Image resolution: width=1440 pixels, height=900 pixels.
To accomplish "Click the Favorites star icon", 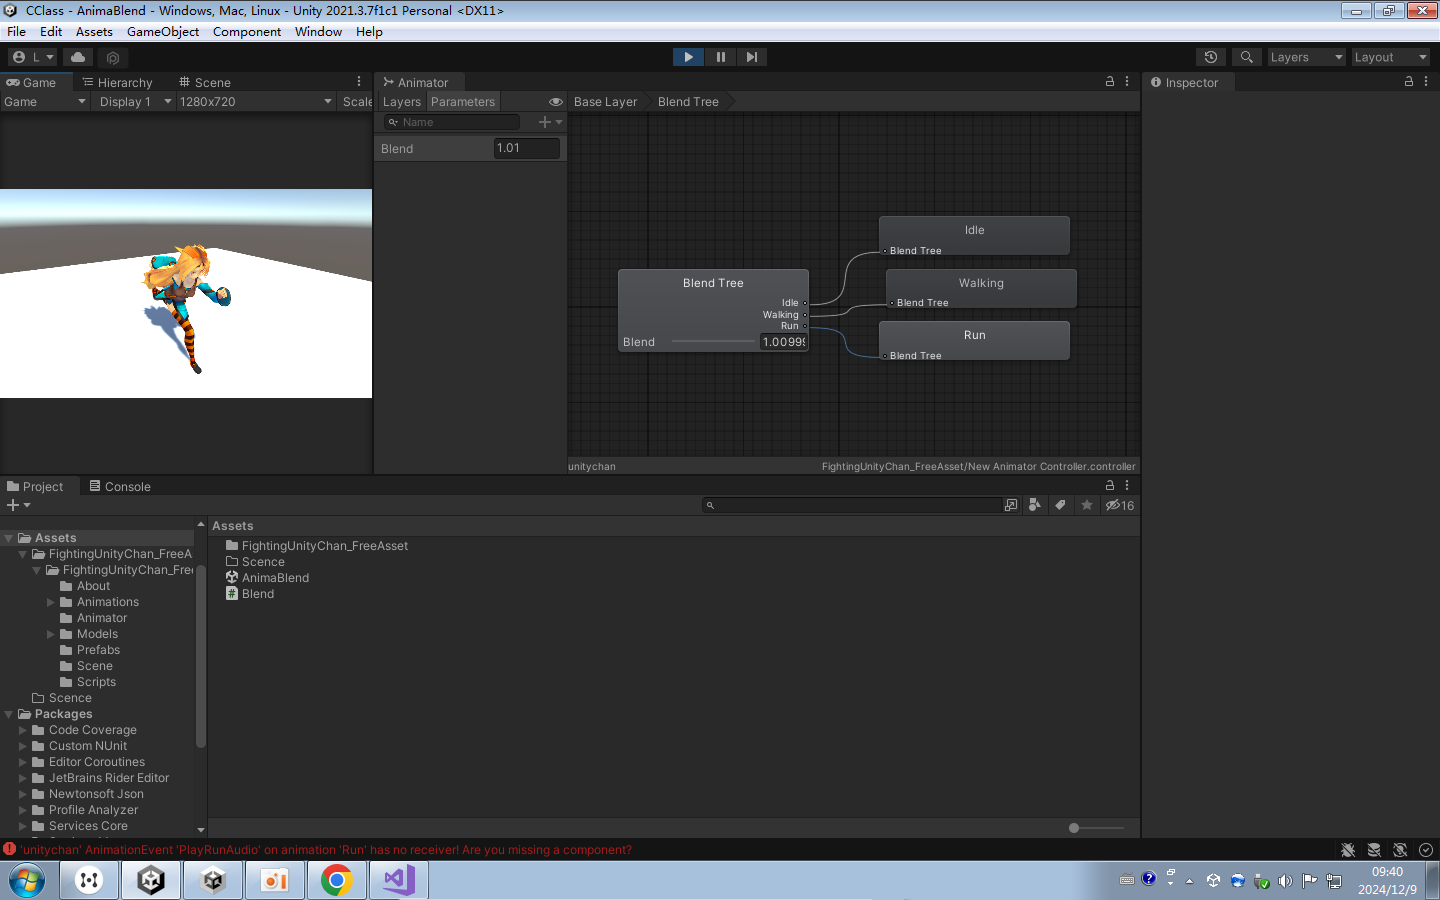I will 1087,505.
